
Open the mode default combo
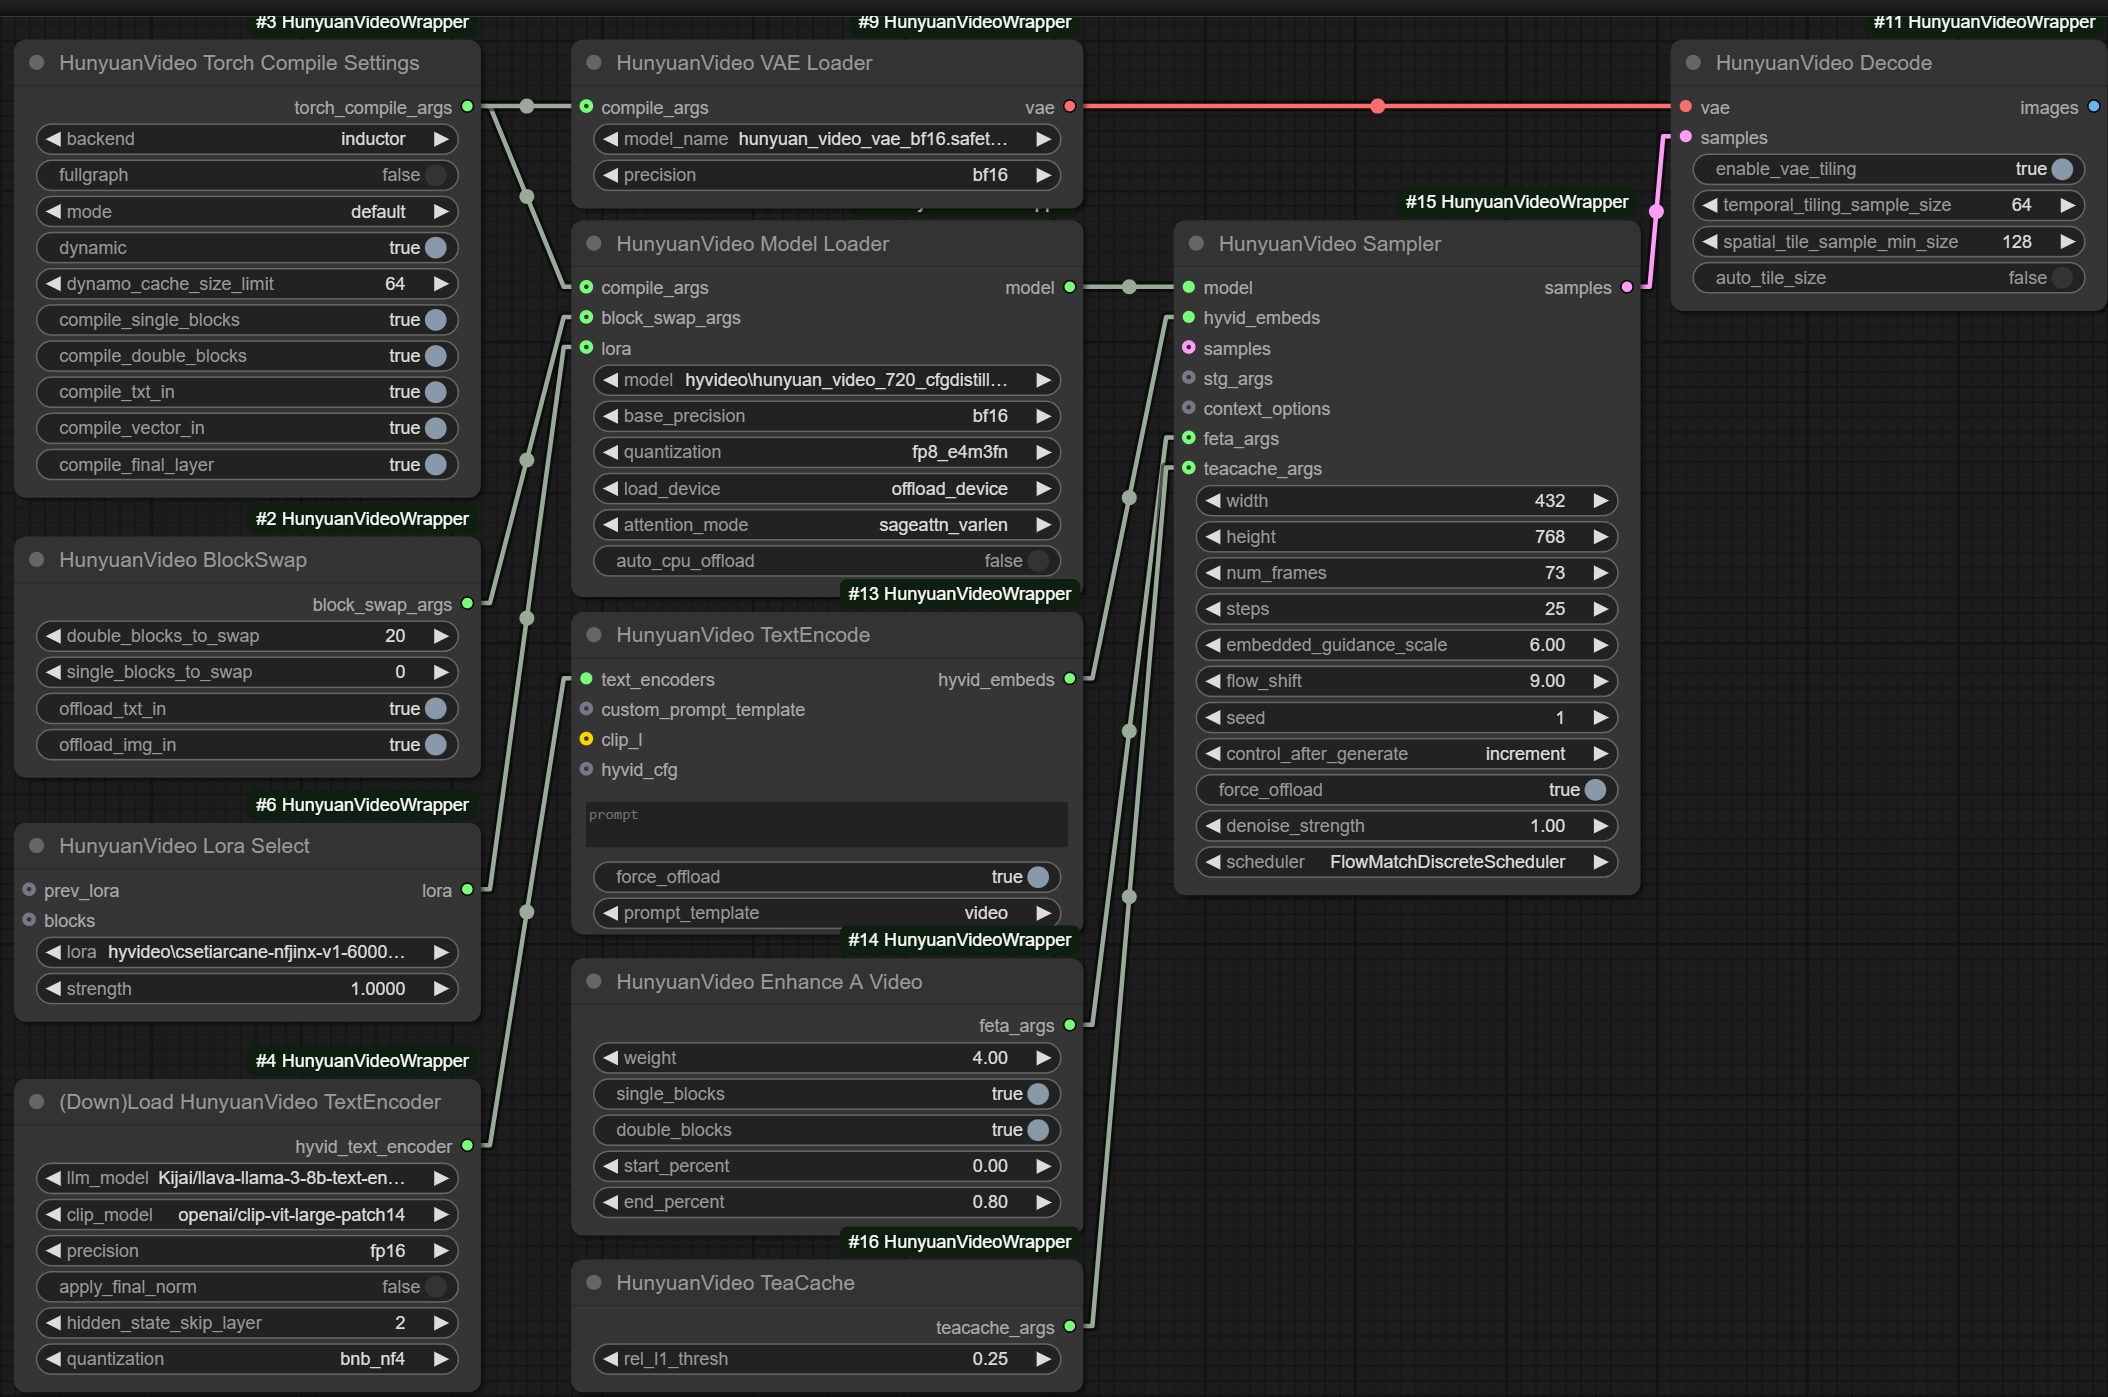(x=247, y=211)
